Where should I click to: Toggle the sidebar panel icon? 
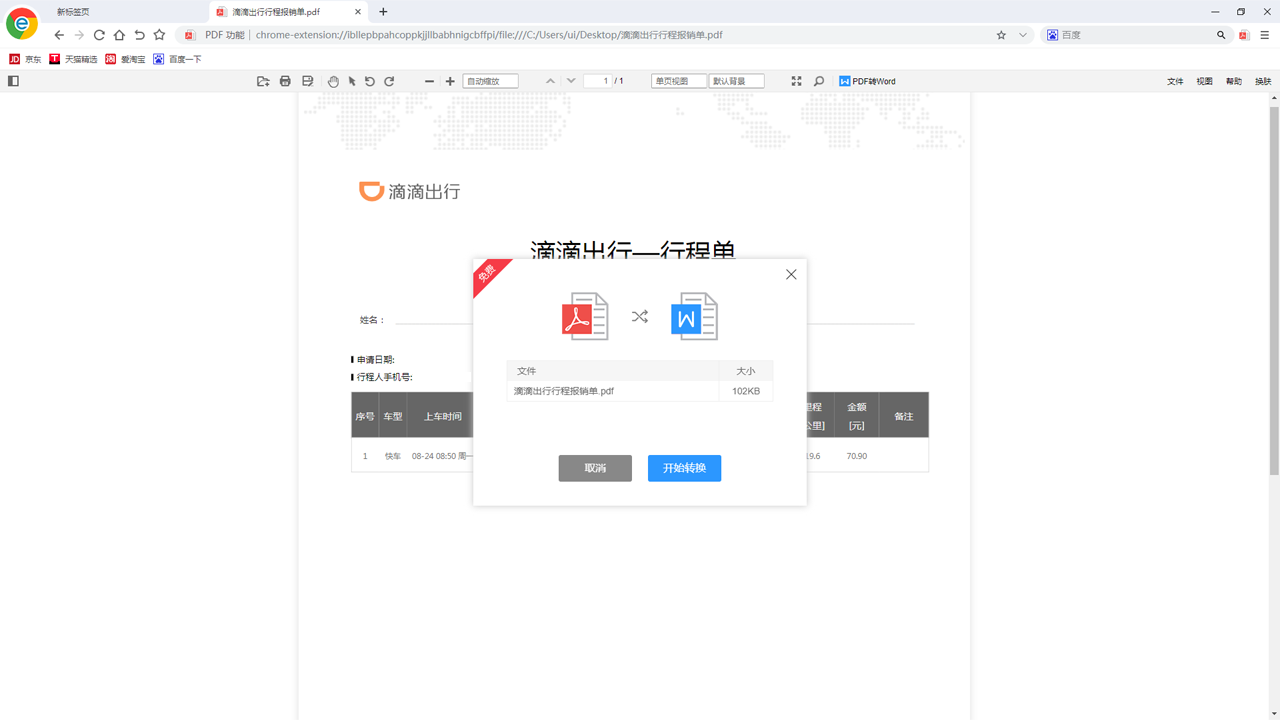click(x=13, y=81)
